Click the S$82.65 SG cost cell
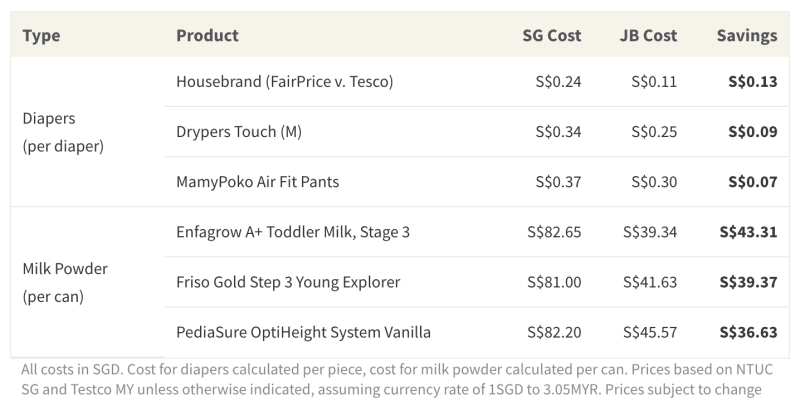Screen dimensions: 800x410 point(554,232)
